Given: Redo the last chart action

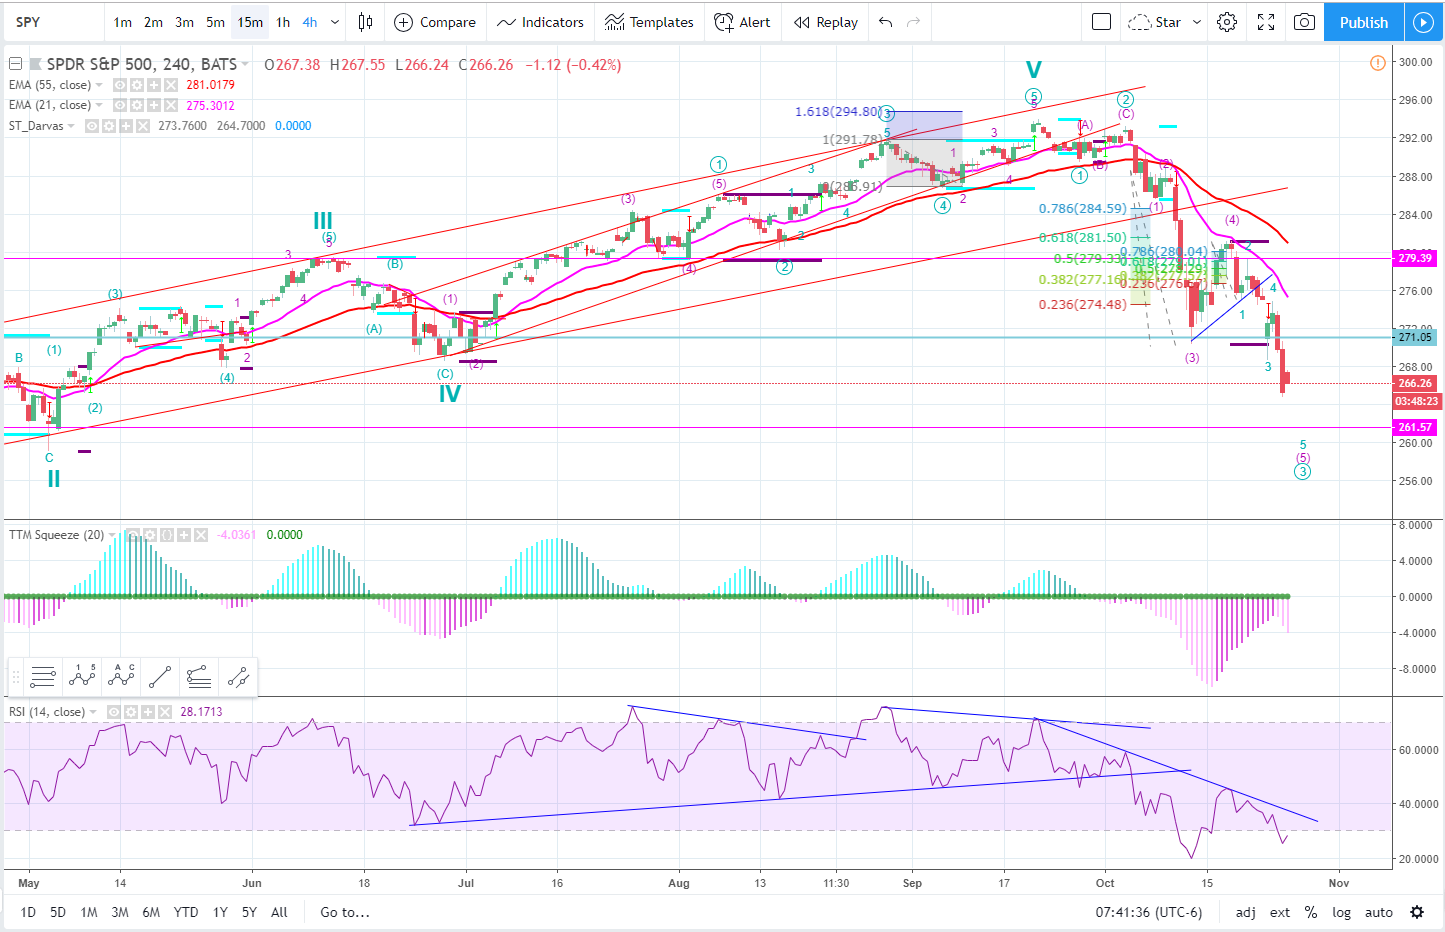Looking at the screenshot, I should pyautogui.click(x=912, y=22).
